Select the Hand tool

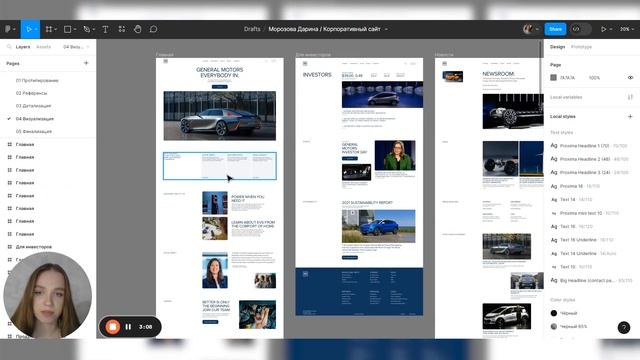coord(138,29)
